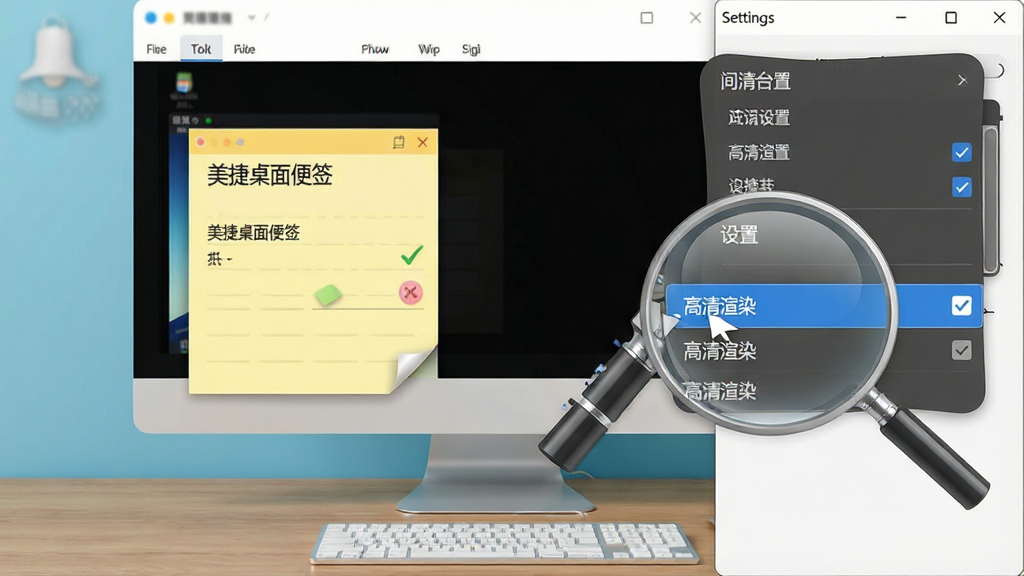Viewport: 1024px width, 576px height.
Task: Click the curled page corner of the sticky note
Action: coord(415,369)
